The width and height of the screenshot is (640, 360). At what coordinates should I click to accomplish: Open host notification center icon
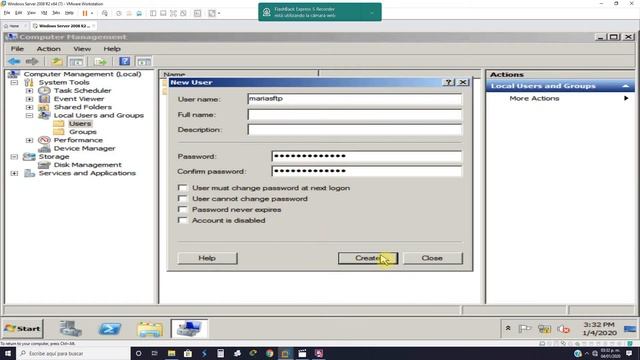629,353
